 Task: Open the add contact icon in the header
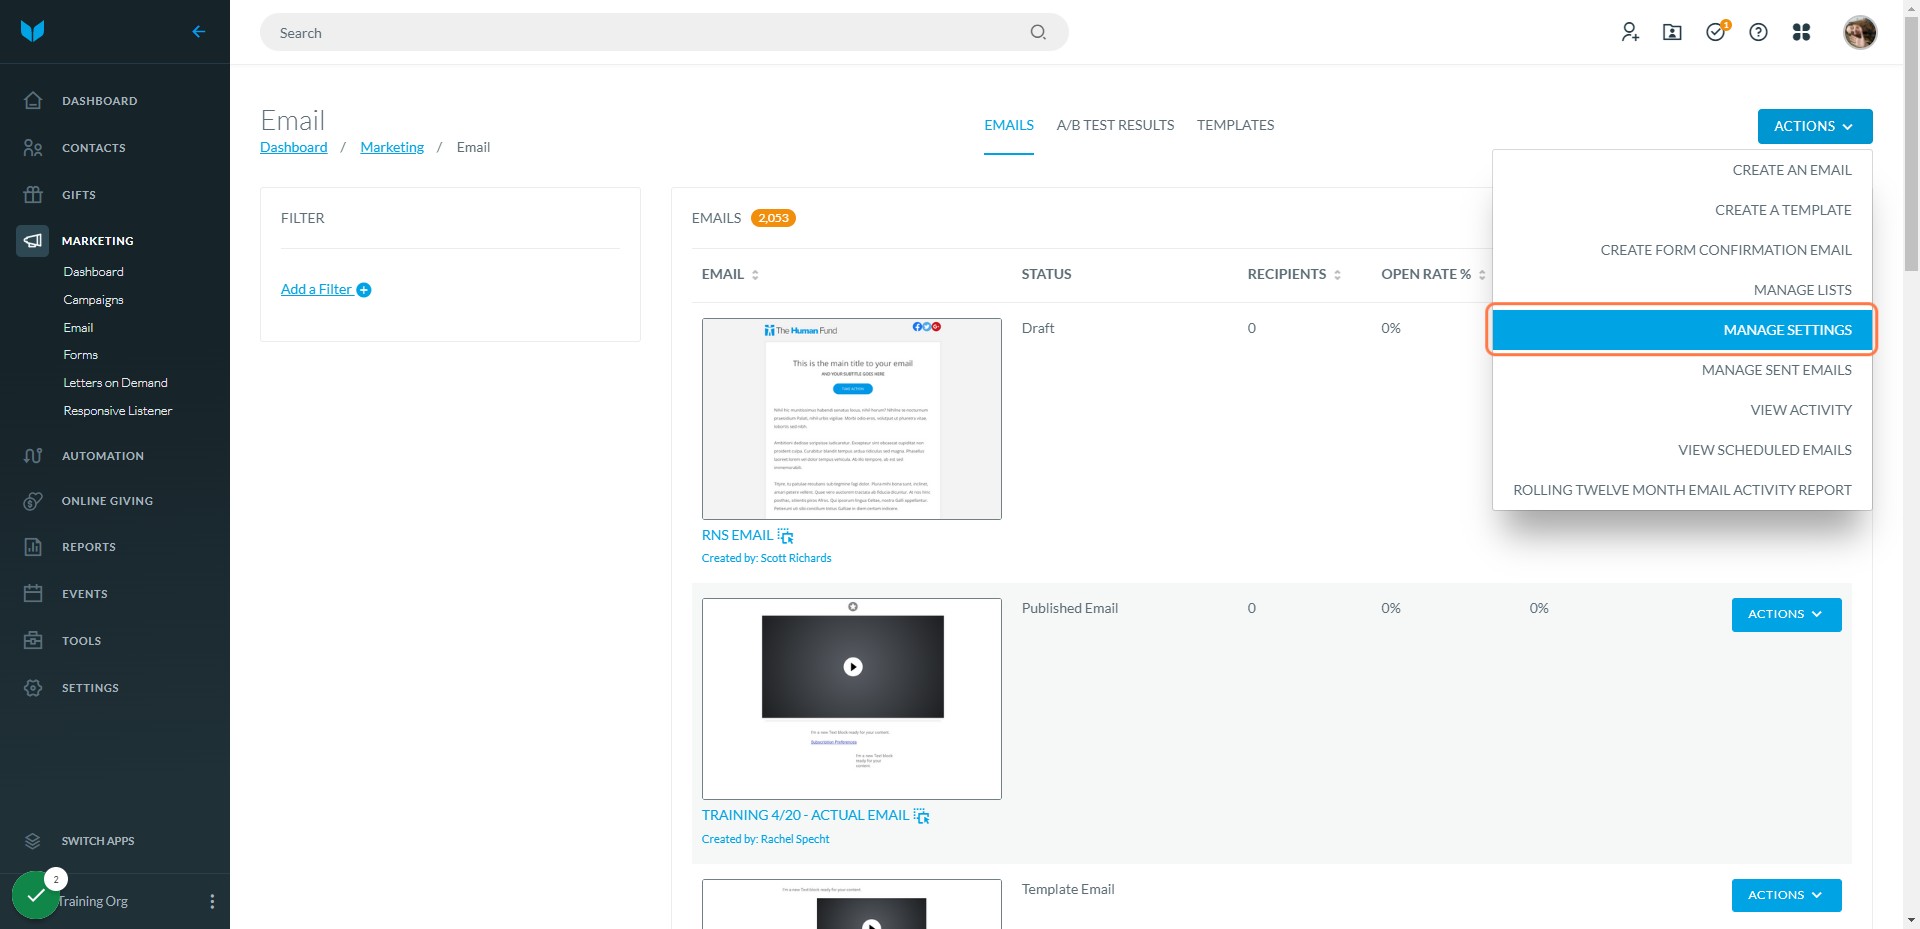[x=1630, y=32]
